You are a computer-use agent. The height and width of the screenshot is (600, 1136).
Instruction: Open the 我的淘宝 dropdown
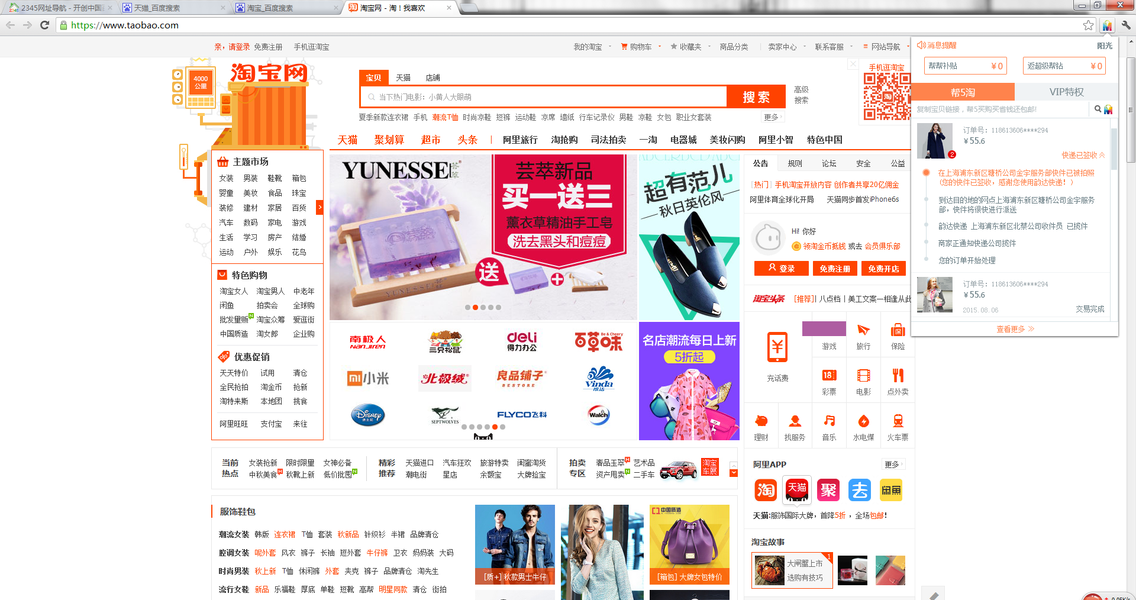point(591,46)
